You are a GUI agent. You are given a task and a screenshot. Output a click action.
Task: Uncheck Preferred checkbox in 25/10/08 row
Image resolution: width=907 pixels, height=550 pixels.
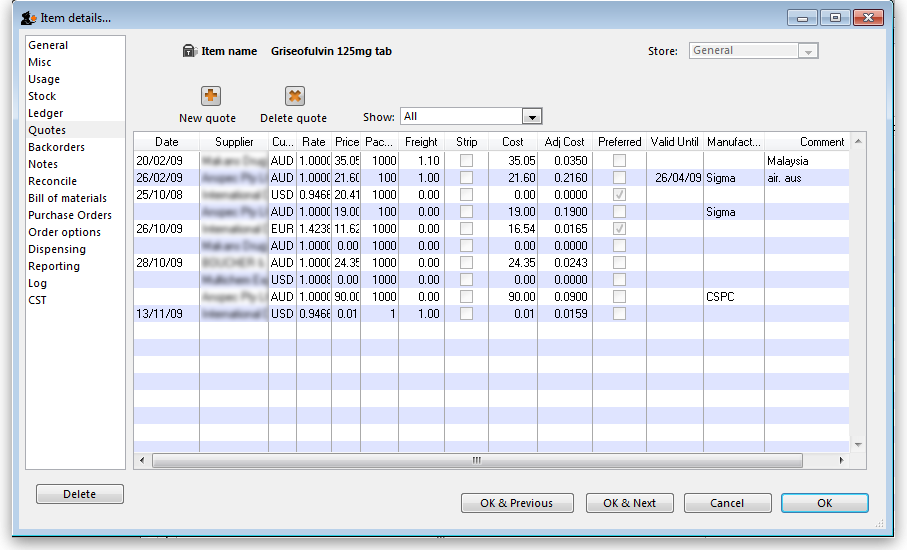pyautogui.click(x=620, y=195)
